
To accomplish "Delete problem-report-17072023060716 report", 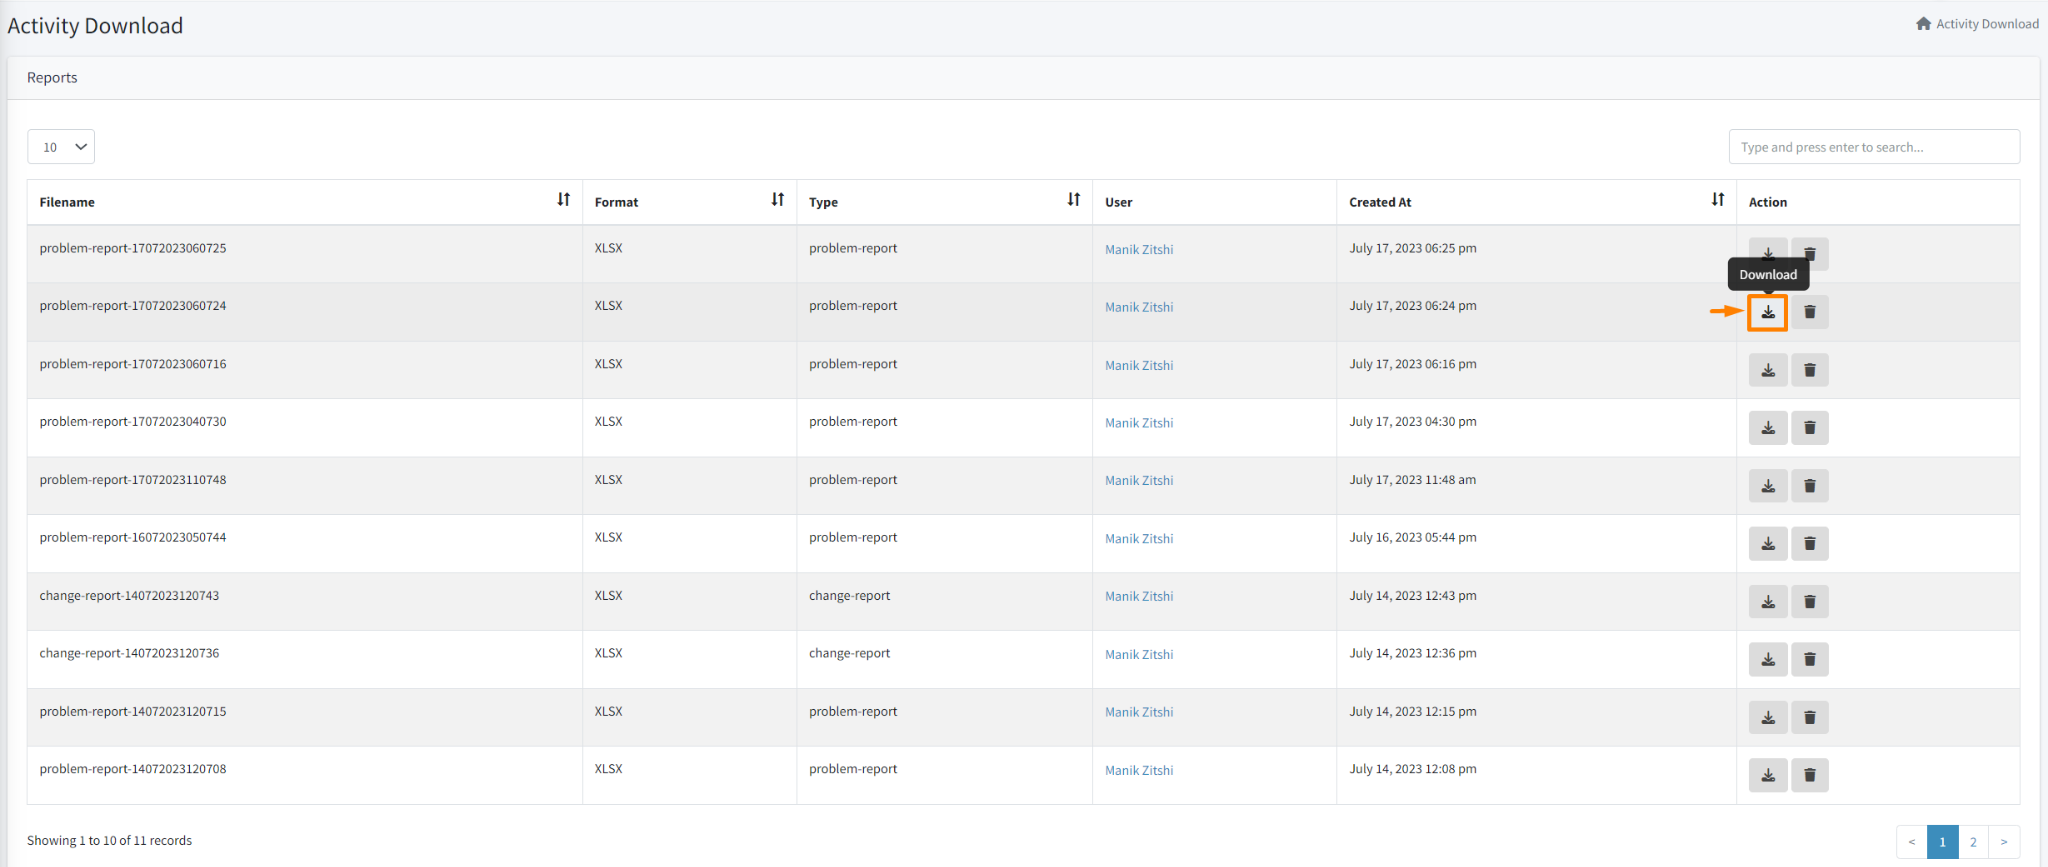I will coord(1810,370).
